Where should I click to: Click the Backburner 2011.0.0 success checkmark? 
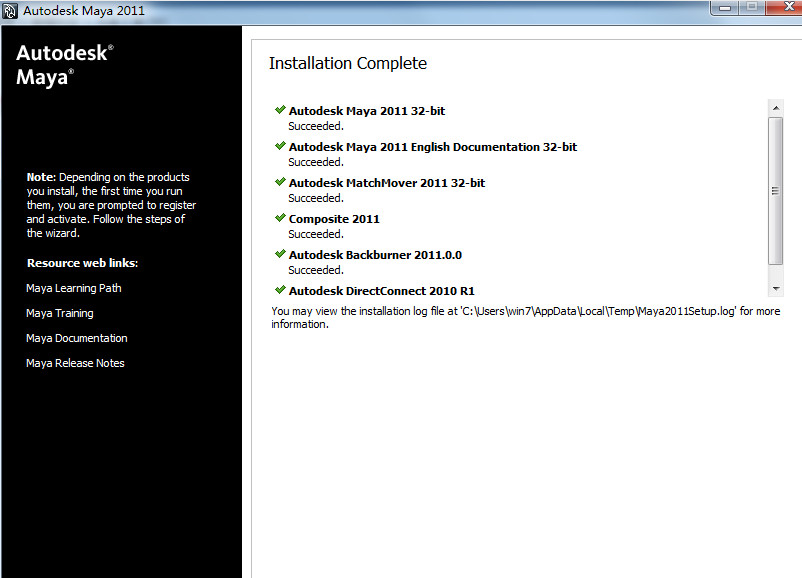[280, 254]
